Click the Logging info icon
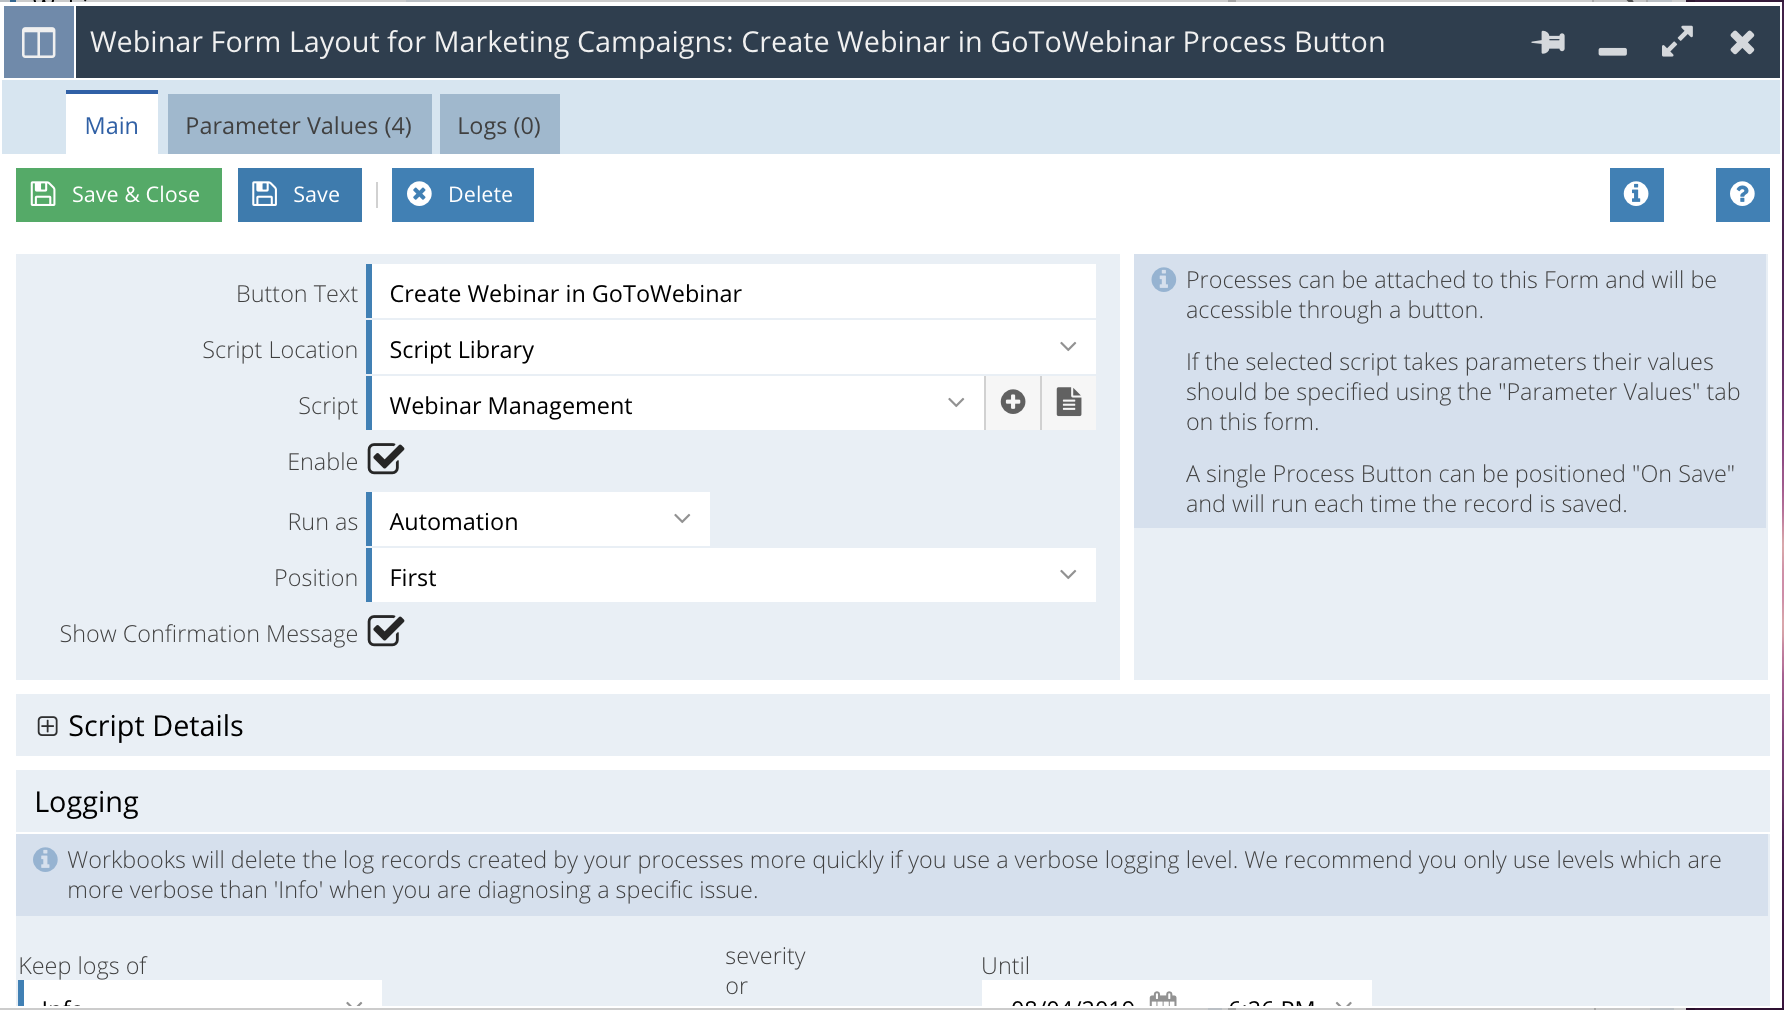1784x1010 pixels. click(45, 859)
